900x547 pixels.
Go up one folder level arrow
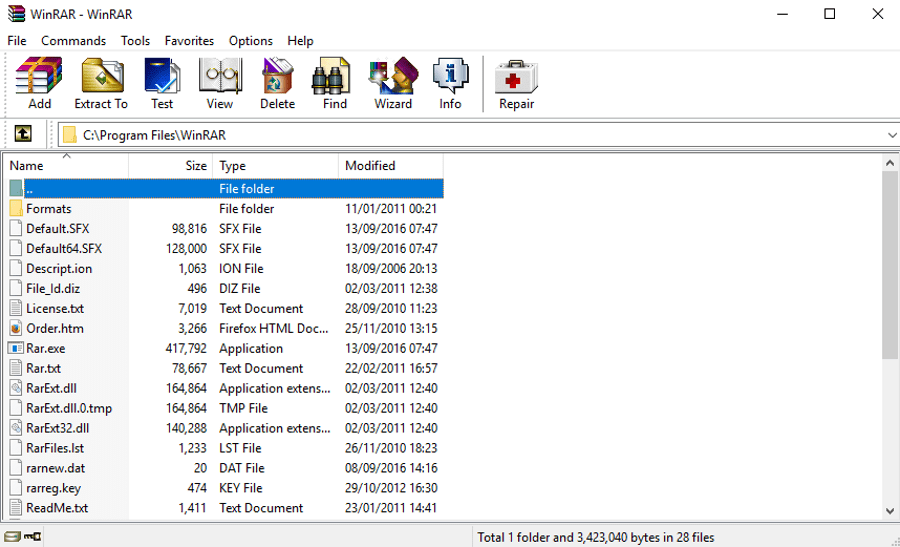23,134
